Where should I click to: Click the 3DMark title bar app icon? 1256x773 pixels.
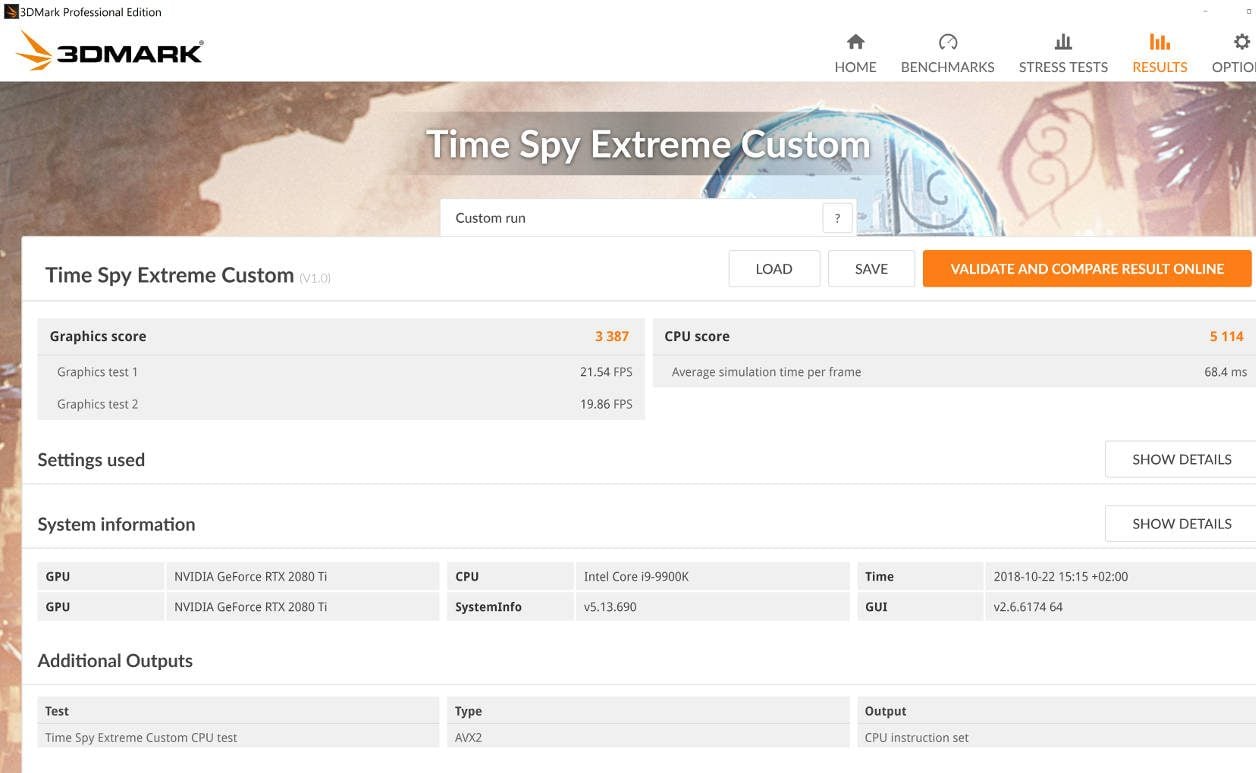(11, 12)
